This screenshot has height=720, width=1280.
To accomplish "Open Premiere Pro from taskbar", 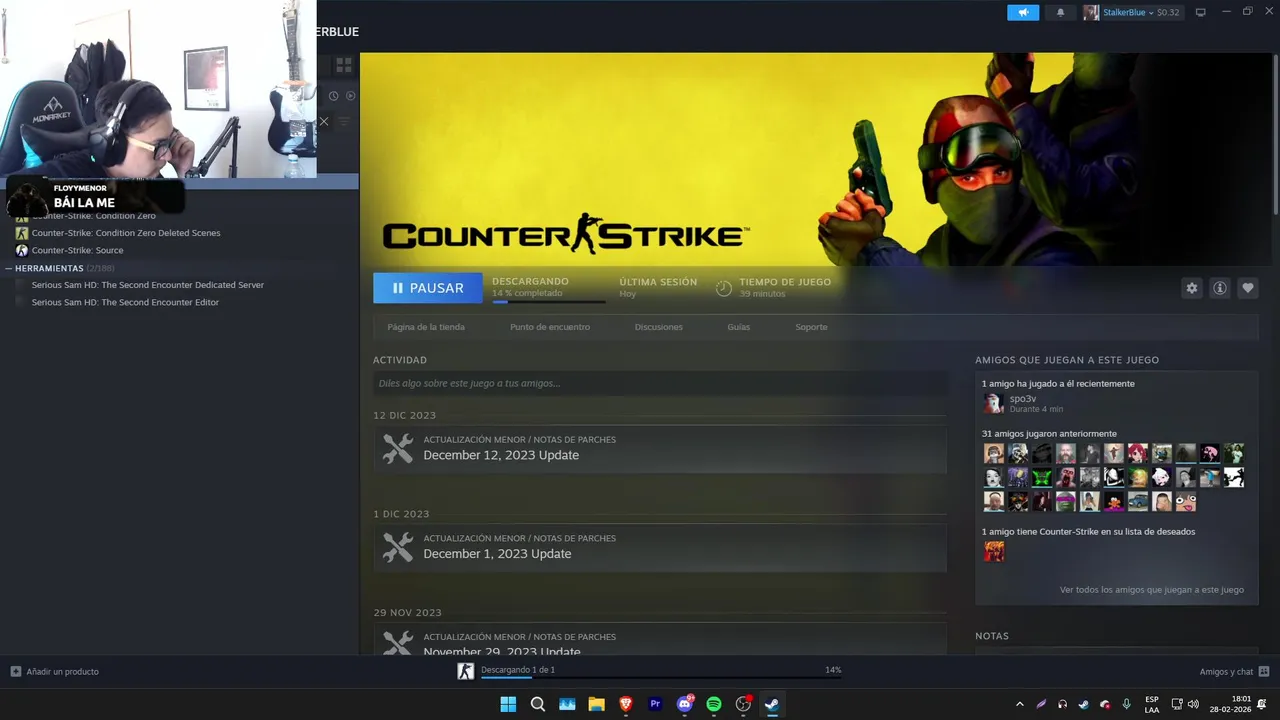I will (655, 704).
